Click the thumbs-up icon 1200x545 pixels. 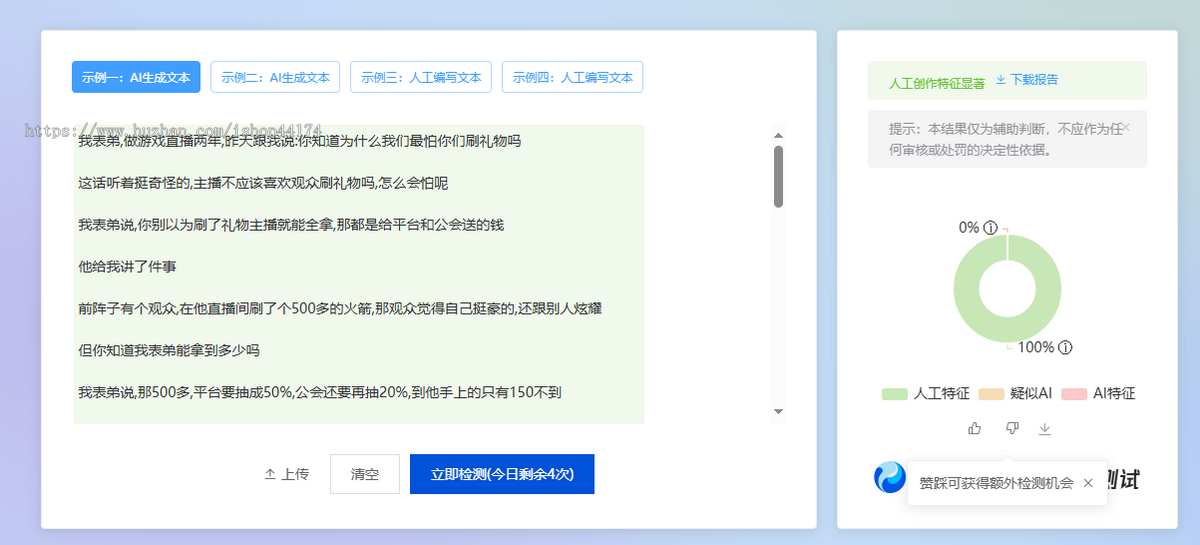(x=975, y=428)
